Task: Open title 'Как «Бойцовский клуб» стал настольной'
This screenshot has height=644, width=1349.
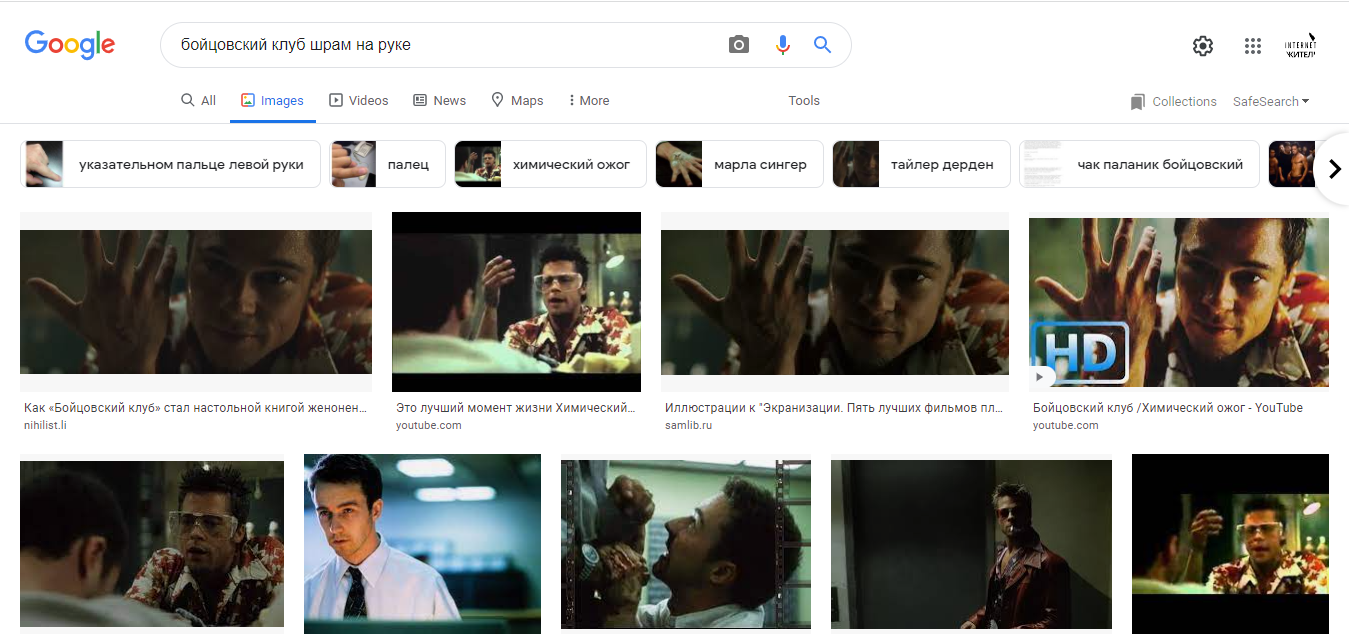Action: (195, 408)
